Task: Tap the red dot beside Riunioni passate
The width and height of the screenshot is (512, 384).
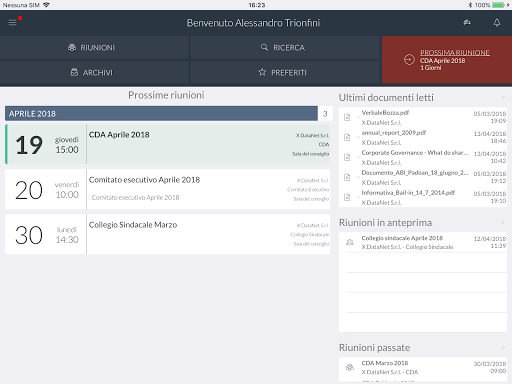Action: tap(503, 347)
